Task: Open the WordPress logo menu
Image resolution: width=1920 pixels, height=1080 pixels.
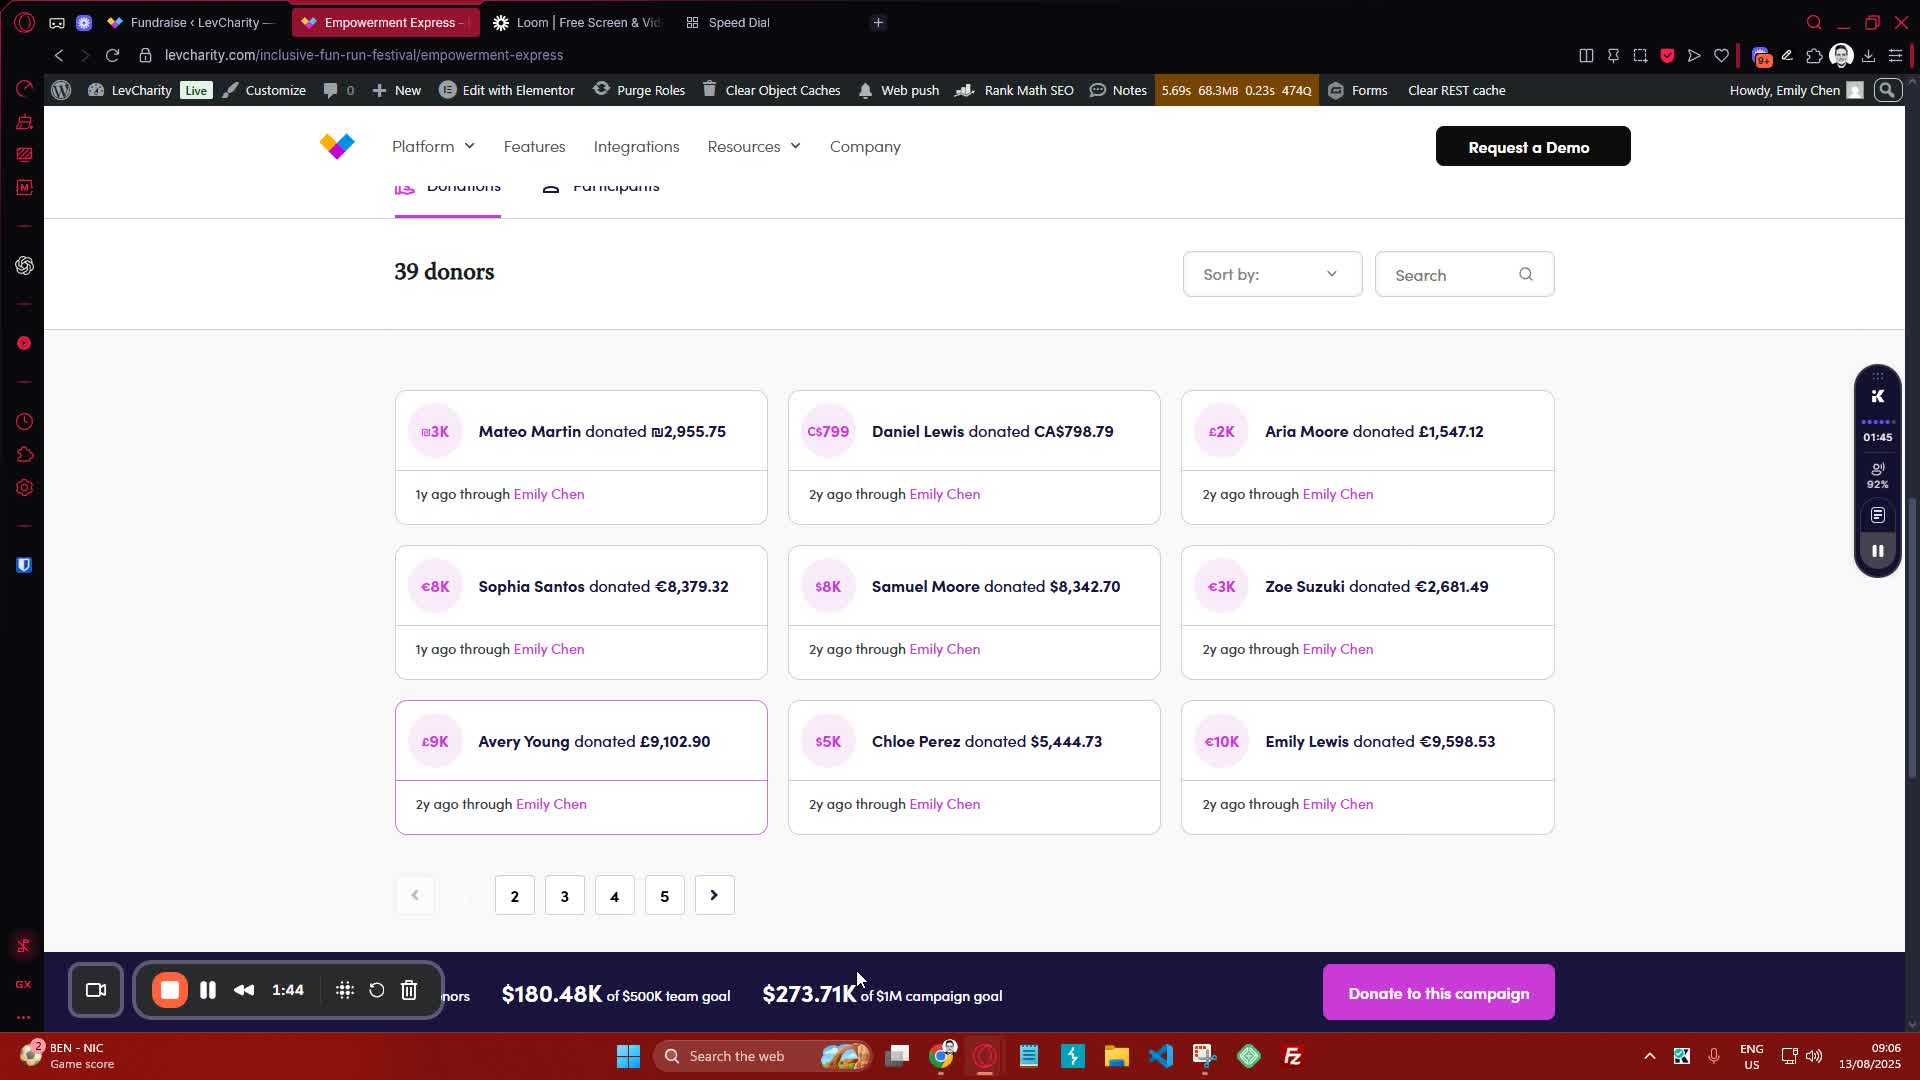Action: [61, 90]
